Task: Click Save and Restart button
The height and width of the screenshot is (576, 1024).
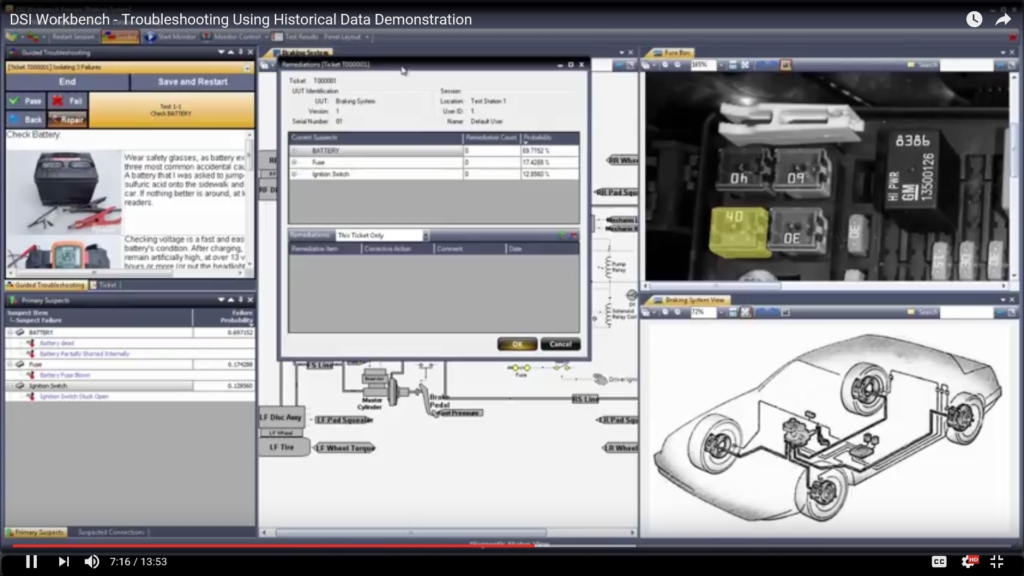Action: 193,82
